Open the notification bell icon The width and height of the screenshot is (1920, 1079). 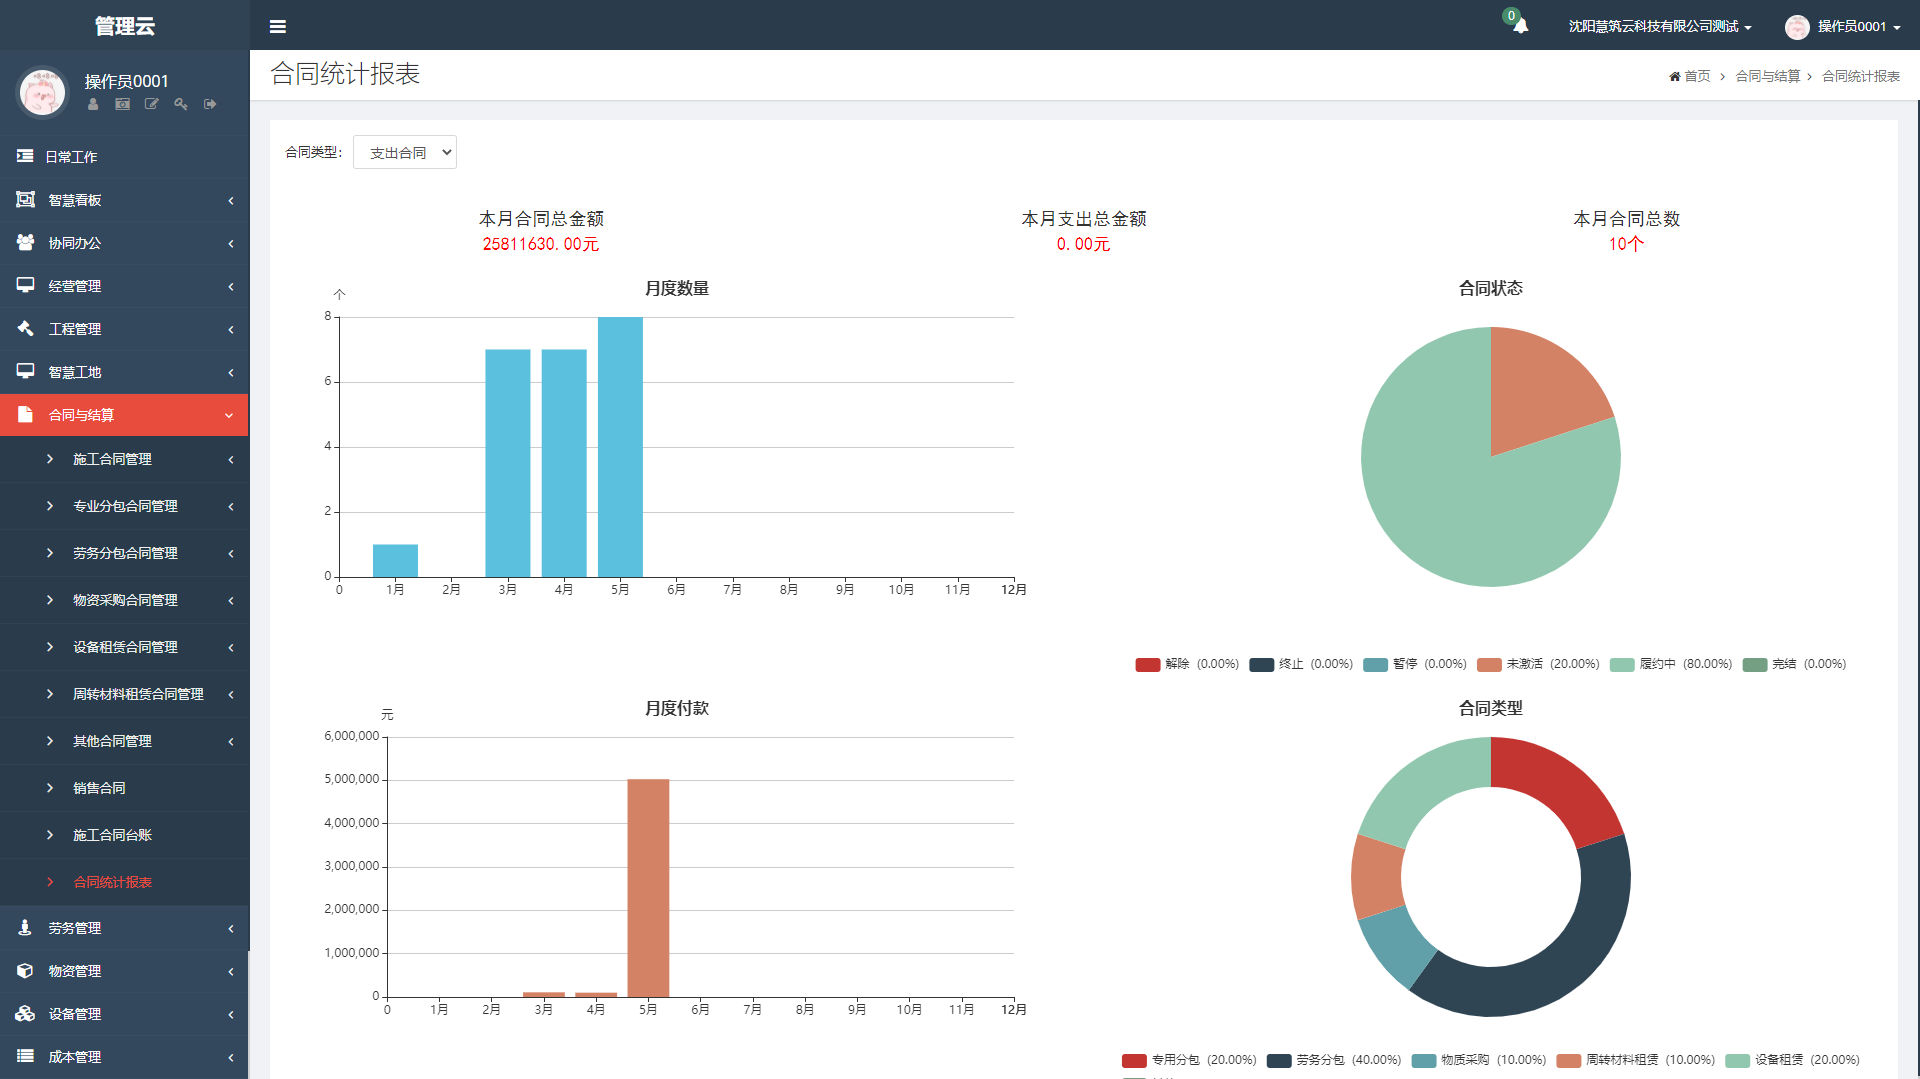(1520, 26)
